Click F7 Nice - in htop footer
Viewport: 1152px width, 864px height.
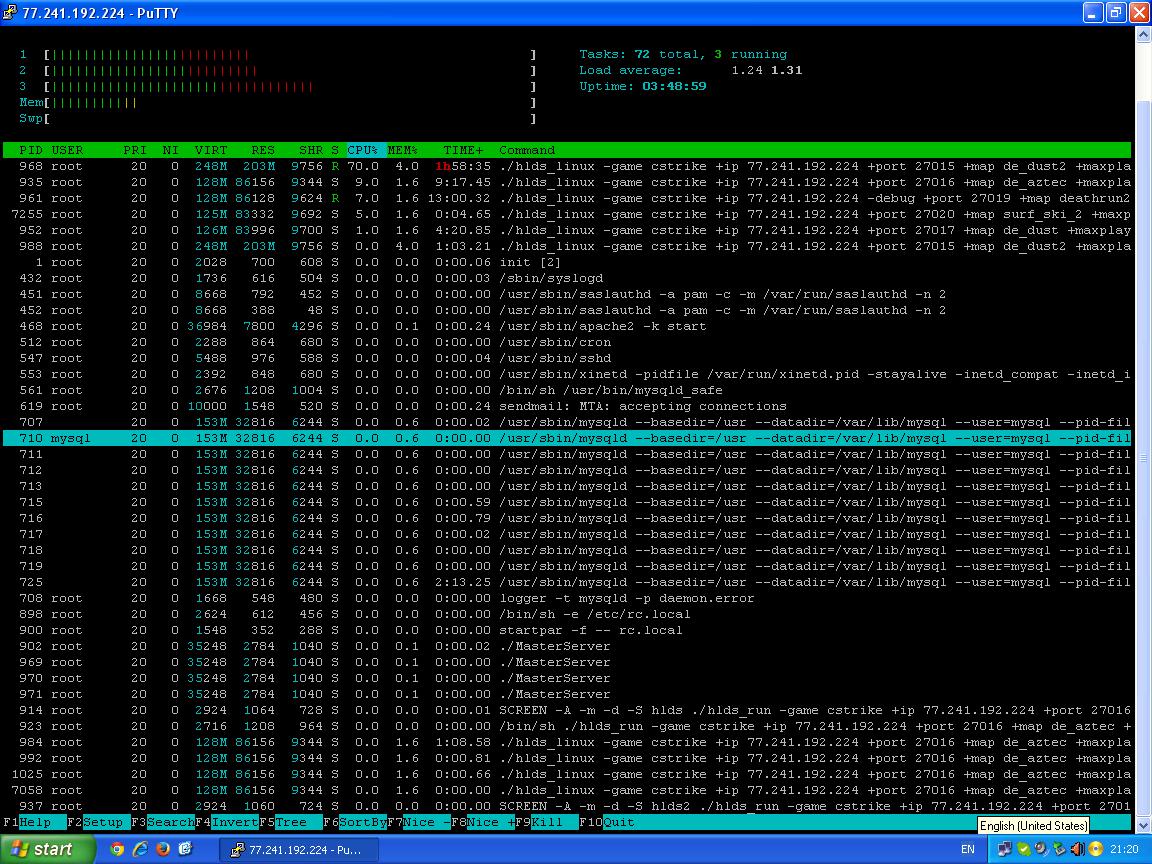tap(418, 822)
